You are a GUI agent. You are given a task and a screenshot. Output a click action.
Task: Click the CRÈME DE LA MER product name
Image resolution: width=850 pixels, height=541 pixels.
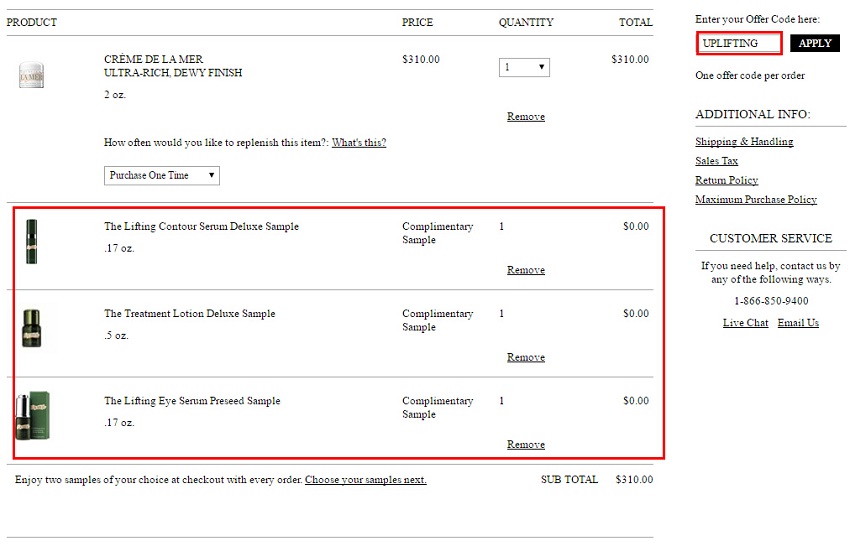(153, 59)
